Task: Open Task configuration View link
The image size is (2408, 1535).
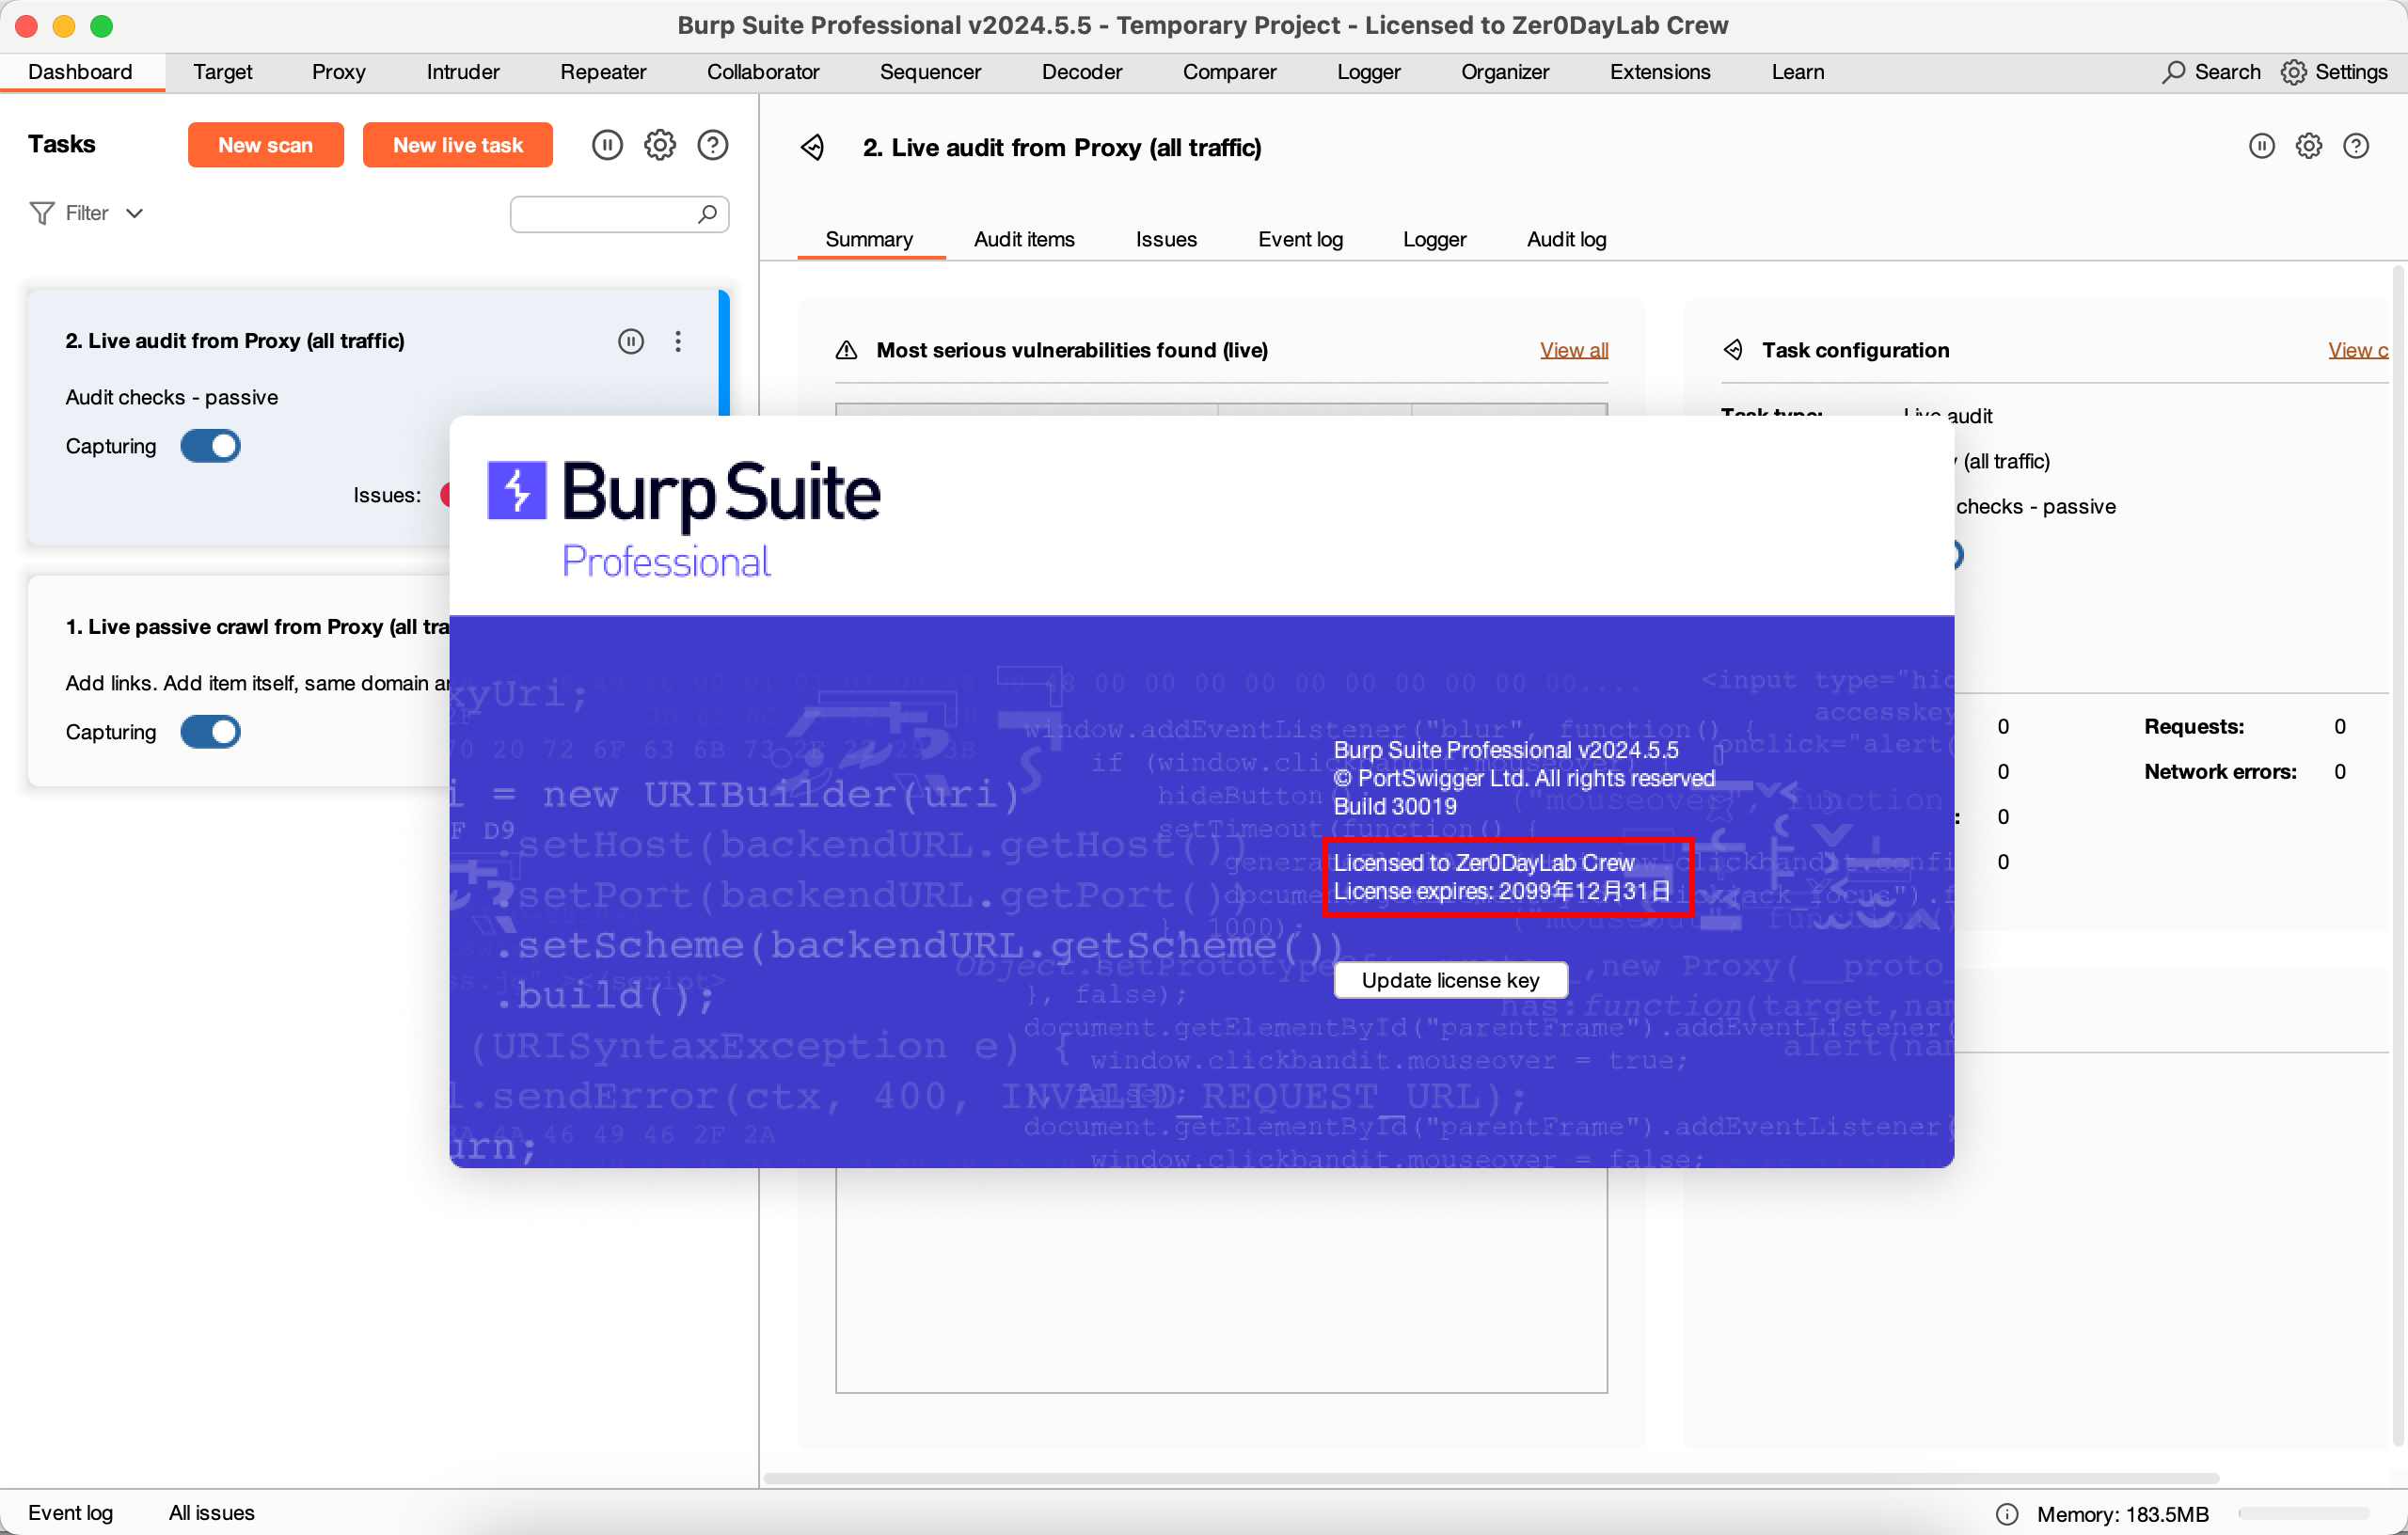Action: click(2357, 350)
